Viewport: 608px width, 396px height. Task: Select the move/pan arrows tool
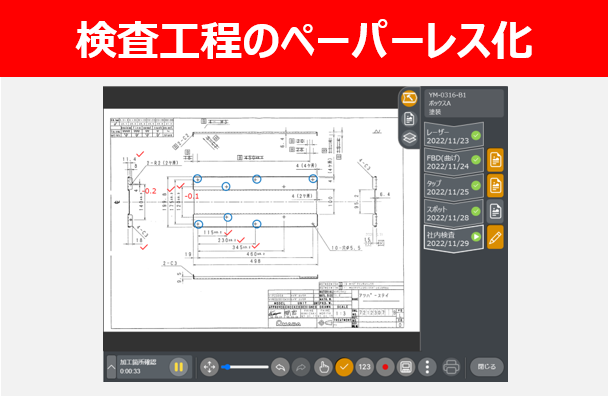[x=209, y=367]
